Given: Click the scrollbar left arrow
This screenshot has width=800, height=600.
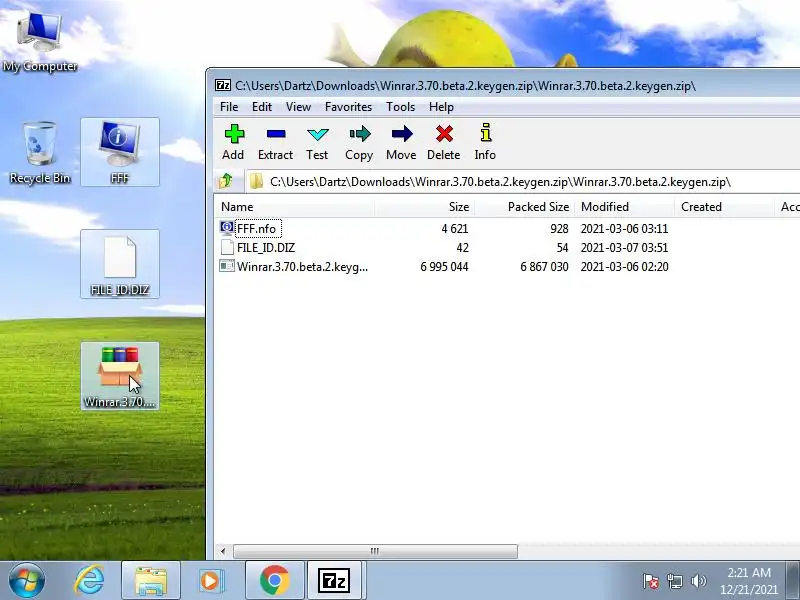Looking at the screenshot, I should pyautogui.click(x=223, y=551).
